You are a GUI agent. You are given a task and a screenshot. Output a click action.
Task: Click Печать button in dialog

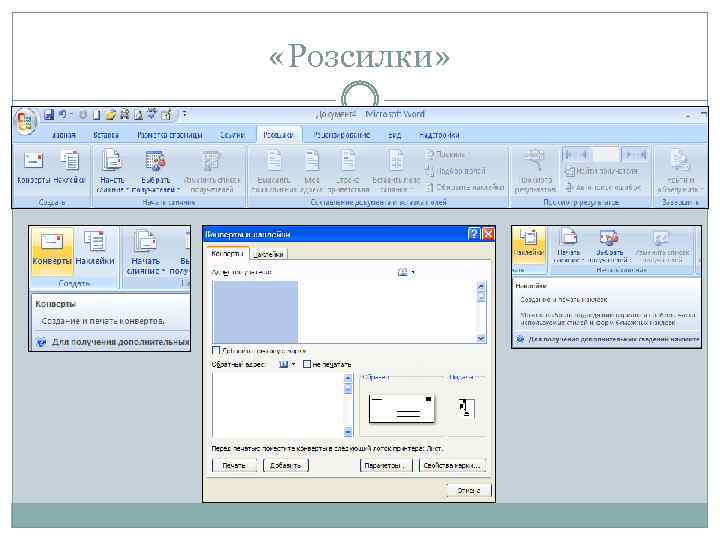(235, 466)
